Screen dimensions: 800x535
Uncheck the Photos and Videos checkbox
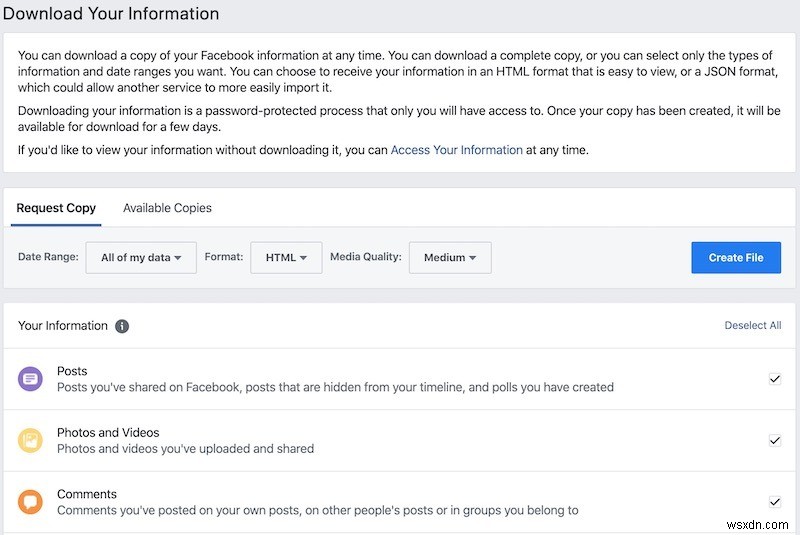[774, 440]
